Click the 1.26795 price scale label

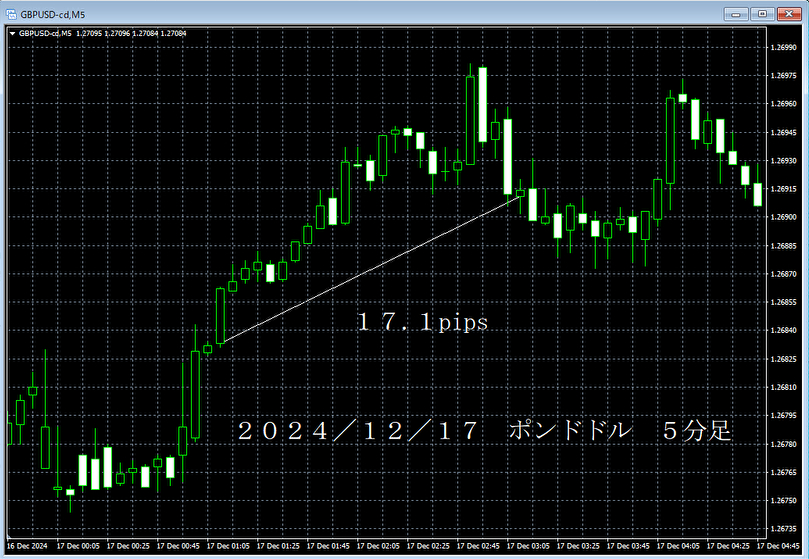783,416
